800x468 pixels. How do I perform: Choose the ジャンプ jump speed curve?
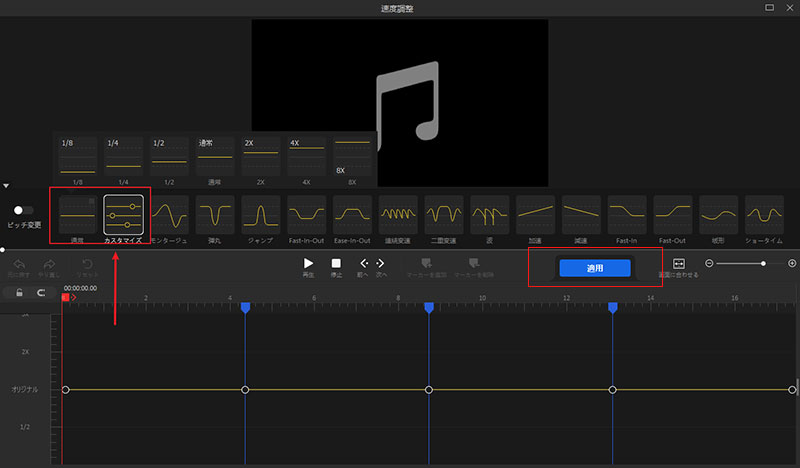pyautogui.click(x=261, y=215)
